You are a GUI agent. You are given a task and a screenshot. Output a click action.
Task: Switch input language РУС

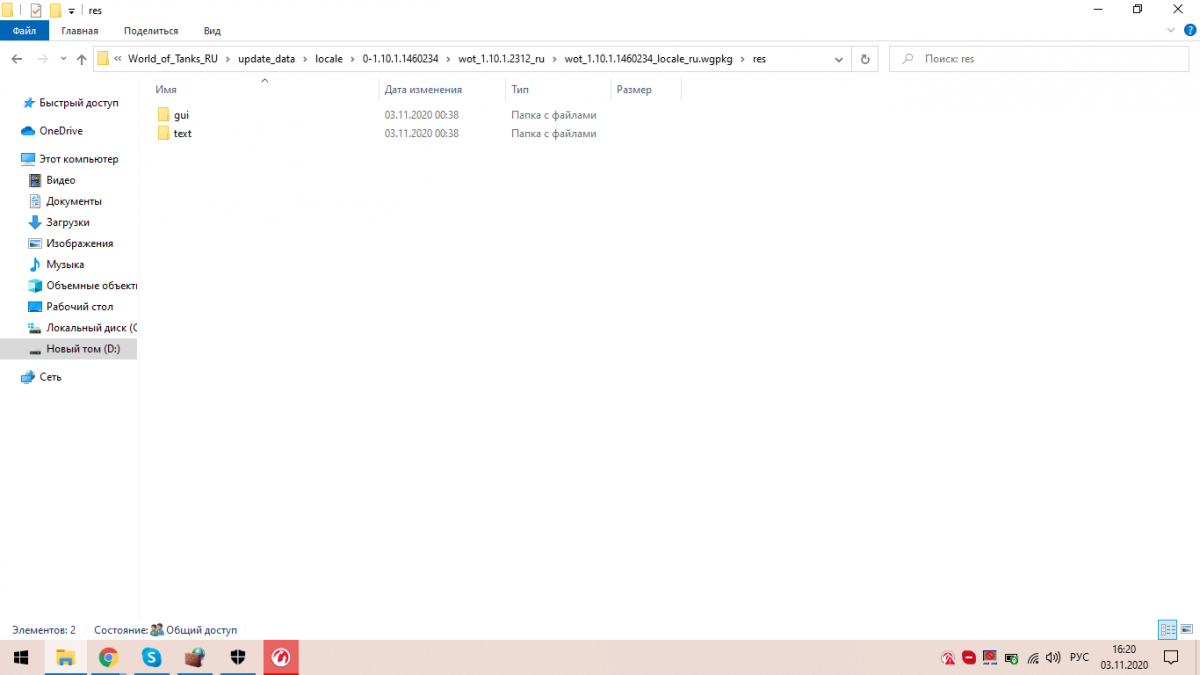click(1079, 658)
